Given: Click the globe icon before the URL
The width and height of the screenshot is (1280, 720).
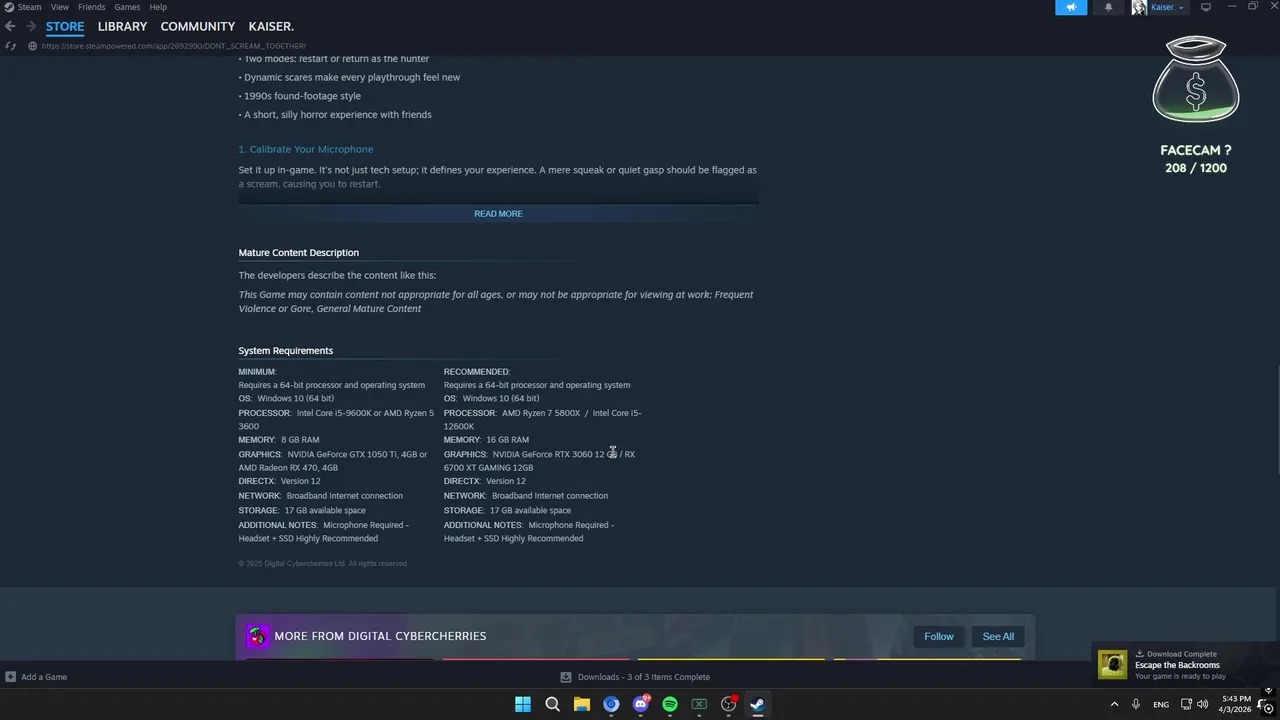Looking at the screenshot, I should tap(32, 46).
